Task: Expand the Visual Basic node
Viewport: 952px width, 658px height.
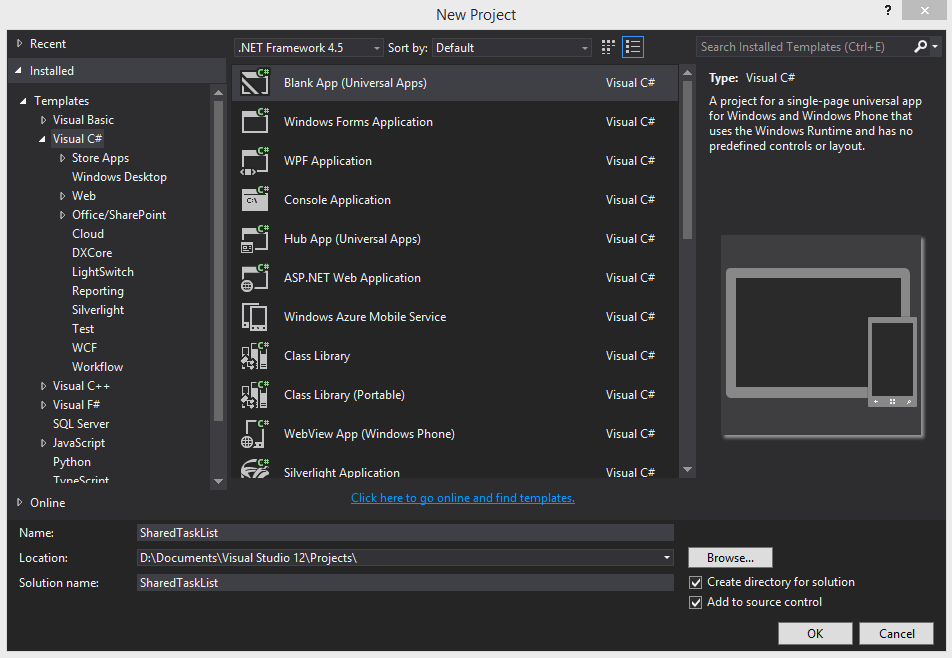Action: 43,120
